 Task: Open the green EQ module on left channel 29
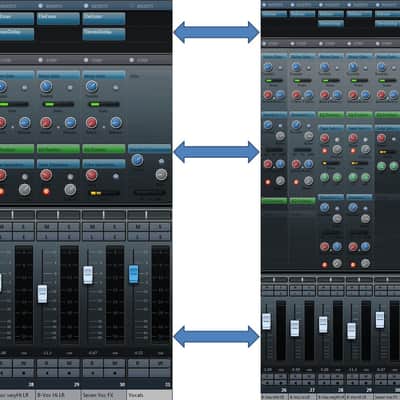pos(58,149)
